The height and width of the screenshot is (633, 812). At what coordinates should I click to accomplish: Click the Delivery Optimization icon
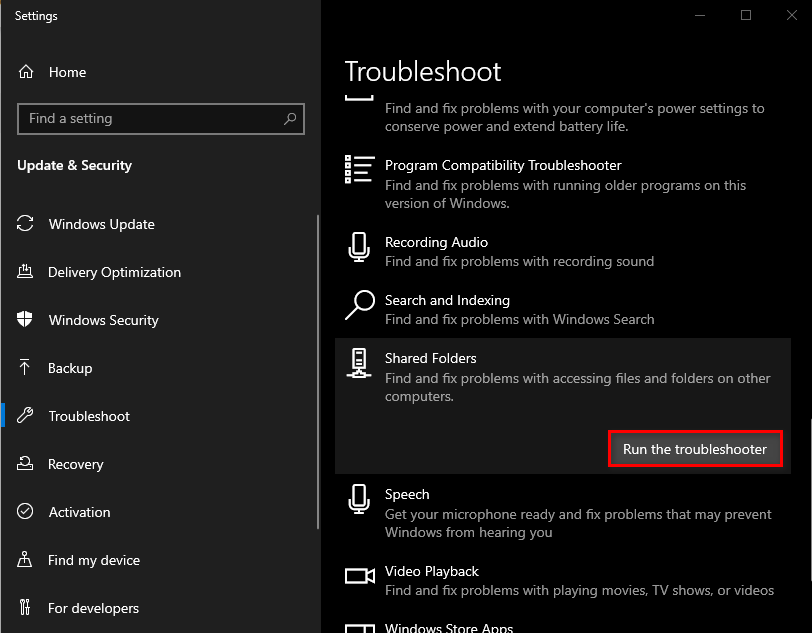click(26, 272)
